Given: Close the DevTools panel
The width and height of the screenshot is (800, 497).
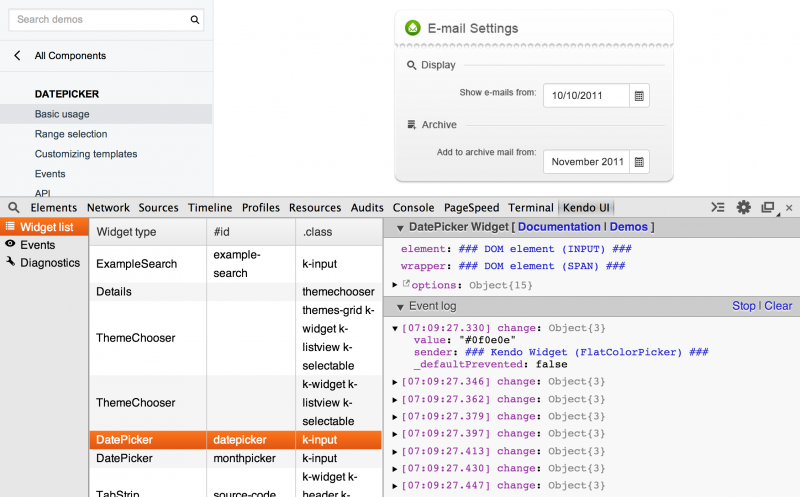Looking at the screenshot, I should pyautogui.click(x=789, y=208).
